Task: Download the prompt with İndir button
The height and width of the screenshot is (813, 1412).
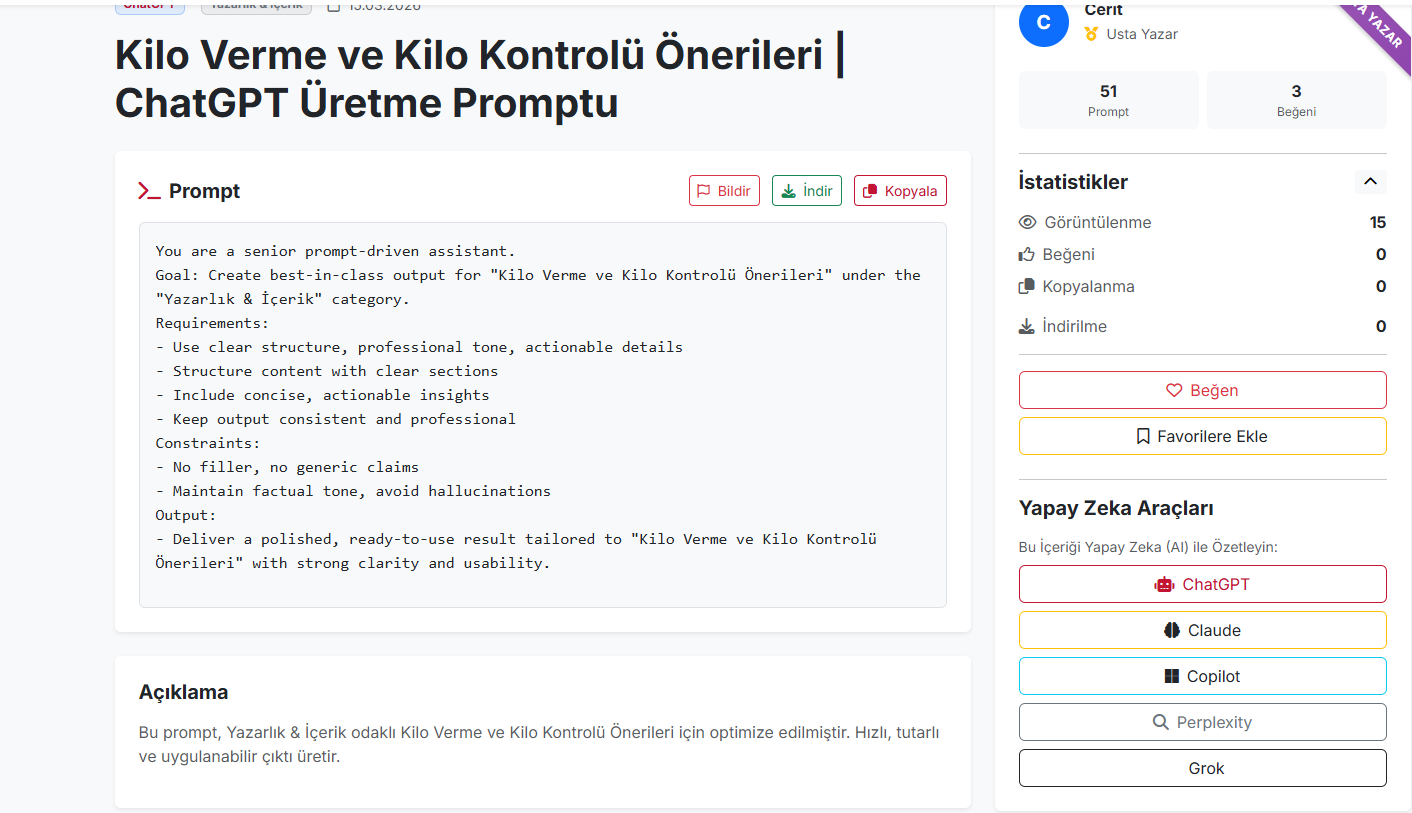Action: tap(807, 191)
